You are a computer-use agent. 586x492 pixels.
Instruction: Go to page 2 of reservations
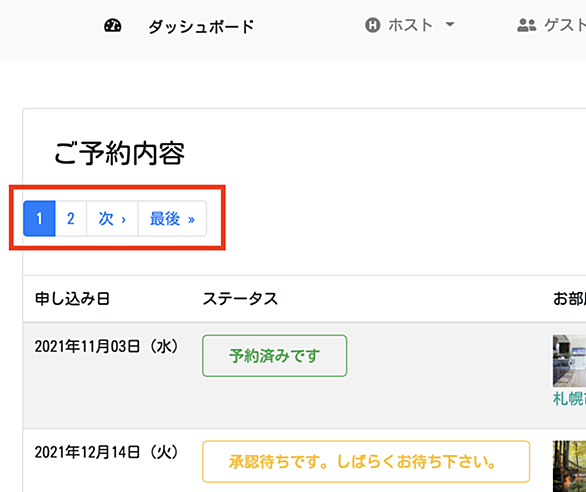71,219
